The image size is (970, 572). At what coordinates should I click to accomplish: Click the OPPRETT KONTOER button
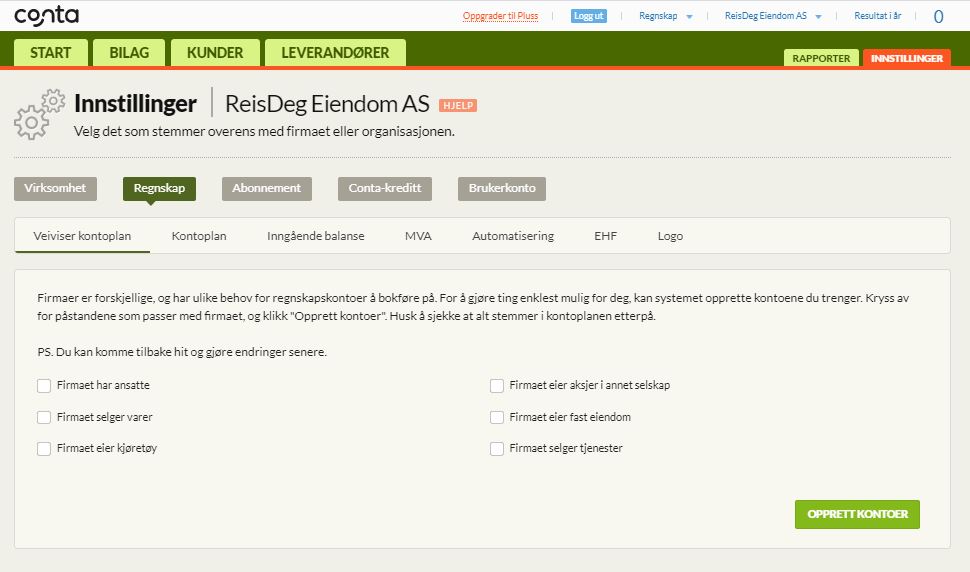(x=857, y=514)
